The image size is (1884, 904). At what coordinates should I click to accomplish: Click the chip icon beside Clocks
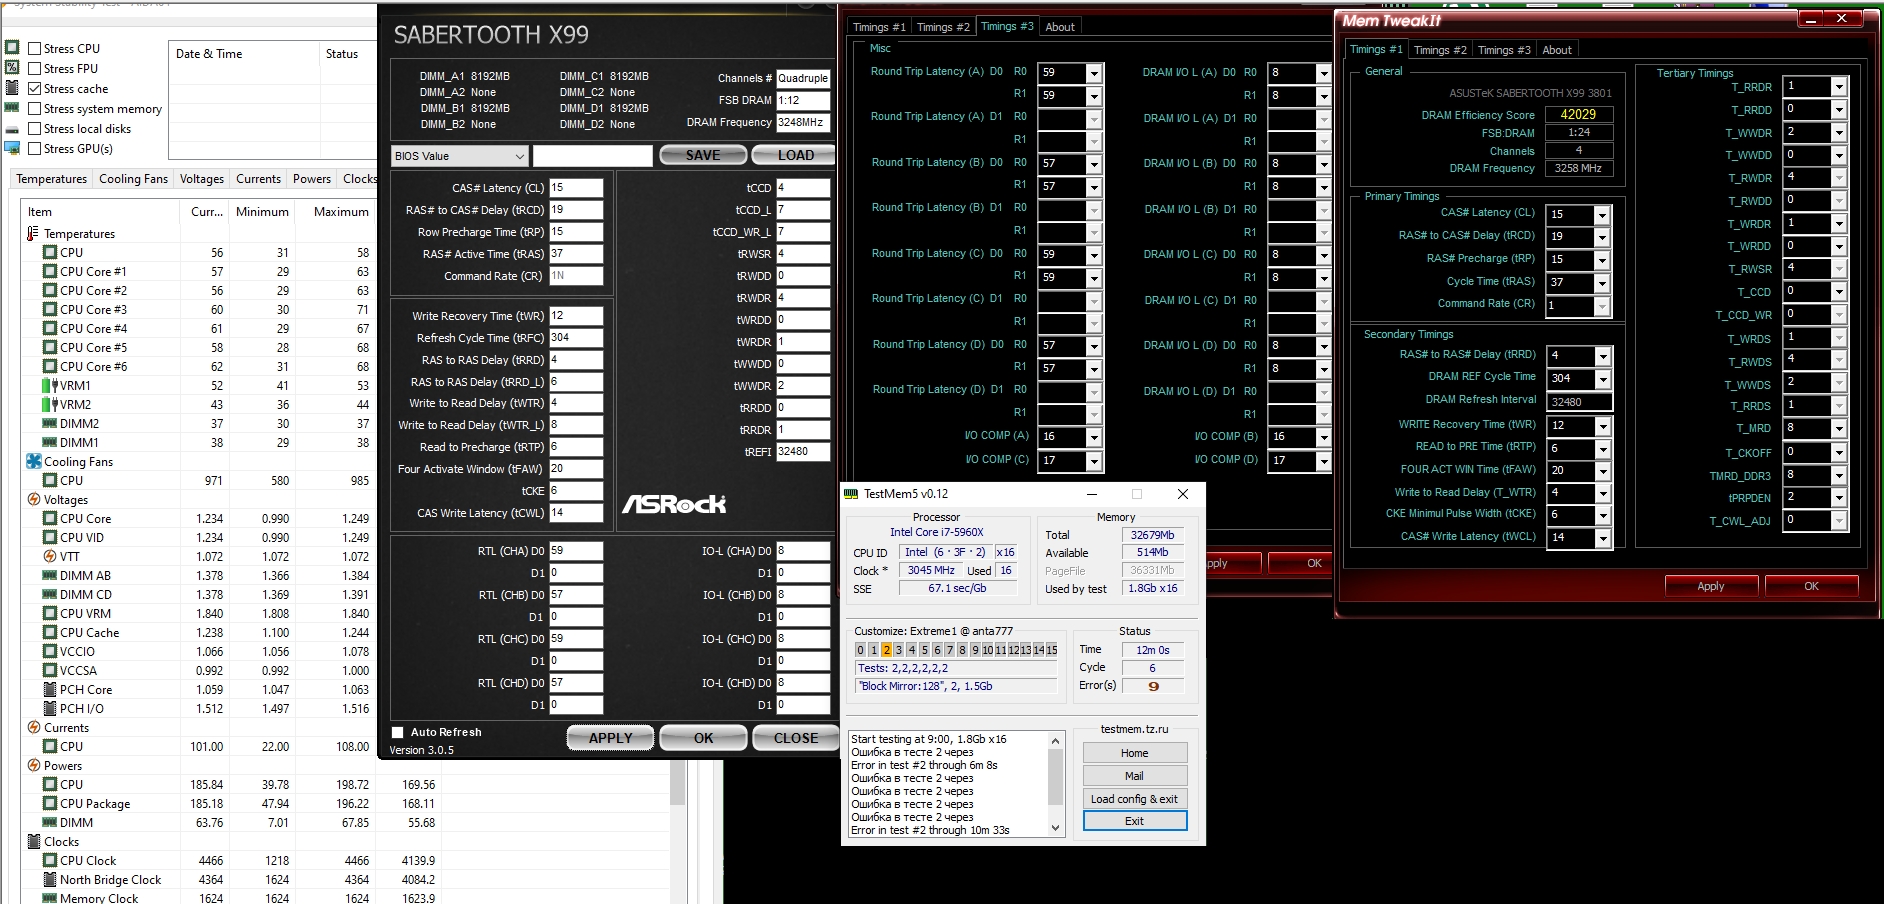pos(34,841)
